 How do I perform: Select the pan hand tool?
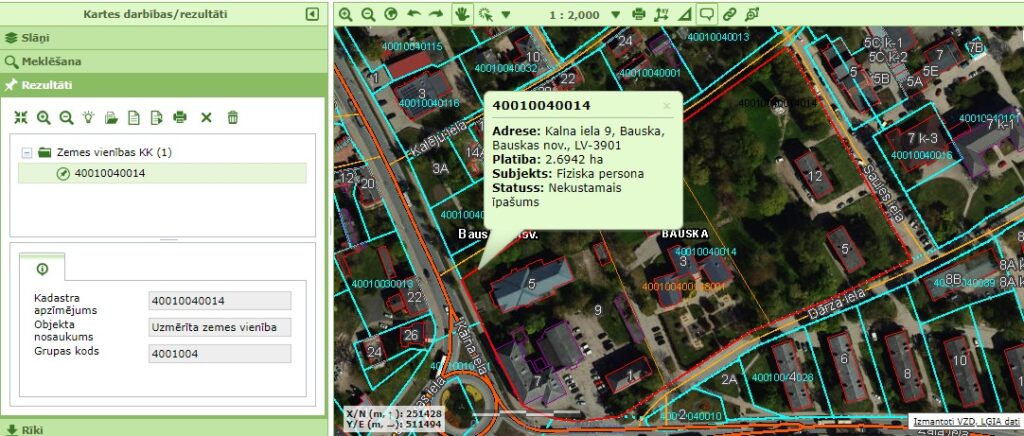461,14
